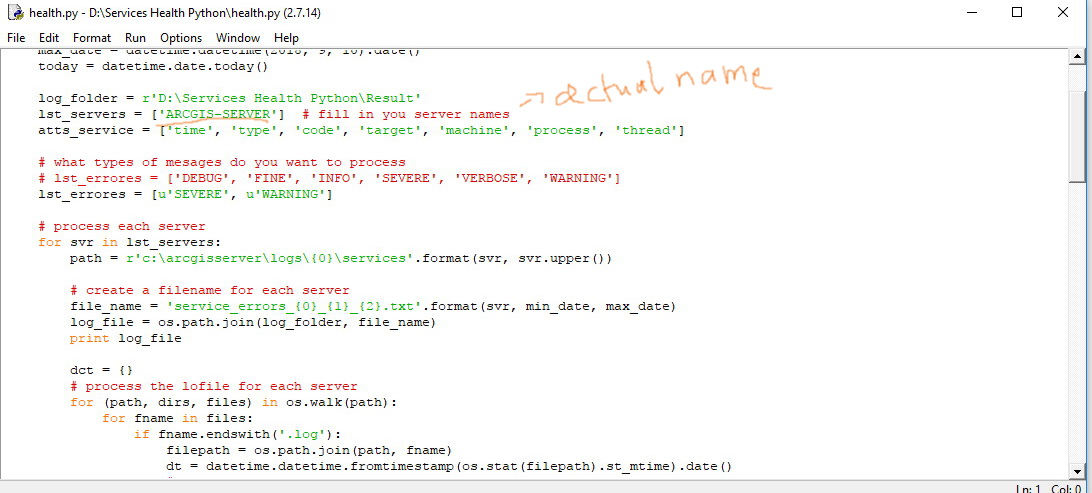Maximize the health.py window
The width and height of the screenshot is (1092, 493).
[1017, 13]
